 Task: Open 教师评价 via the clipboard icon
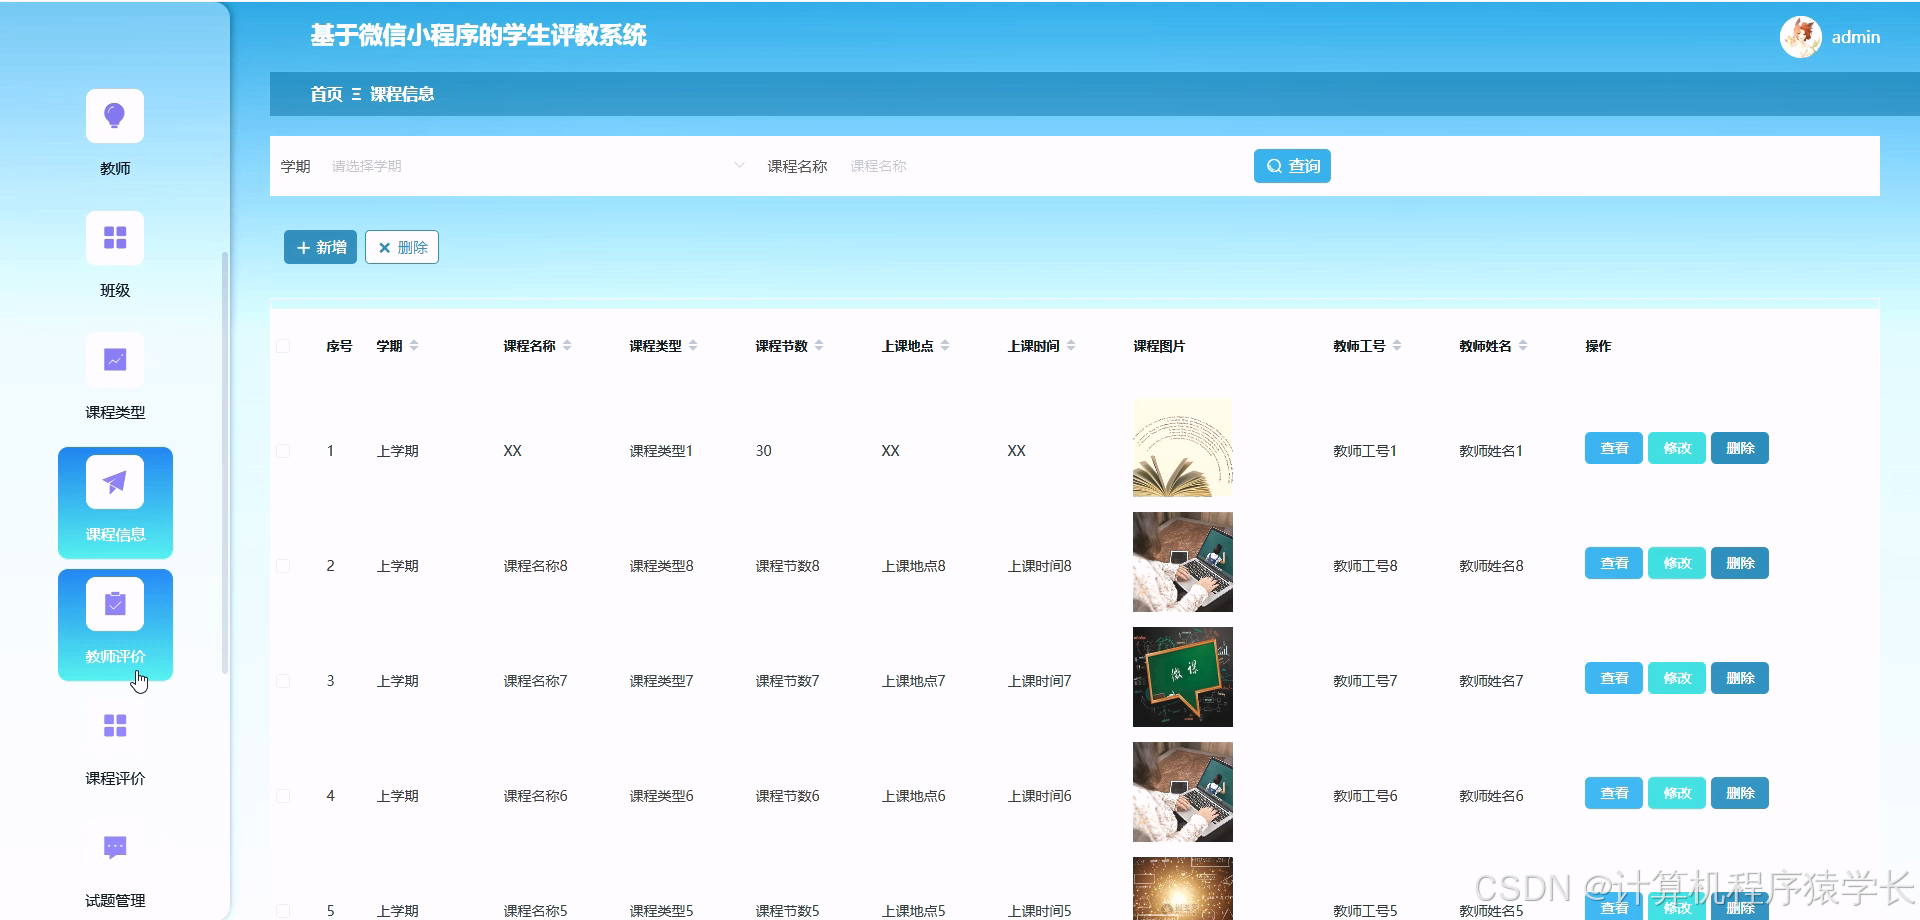pyautogui.click(x=114, y=603)
